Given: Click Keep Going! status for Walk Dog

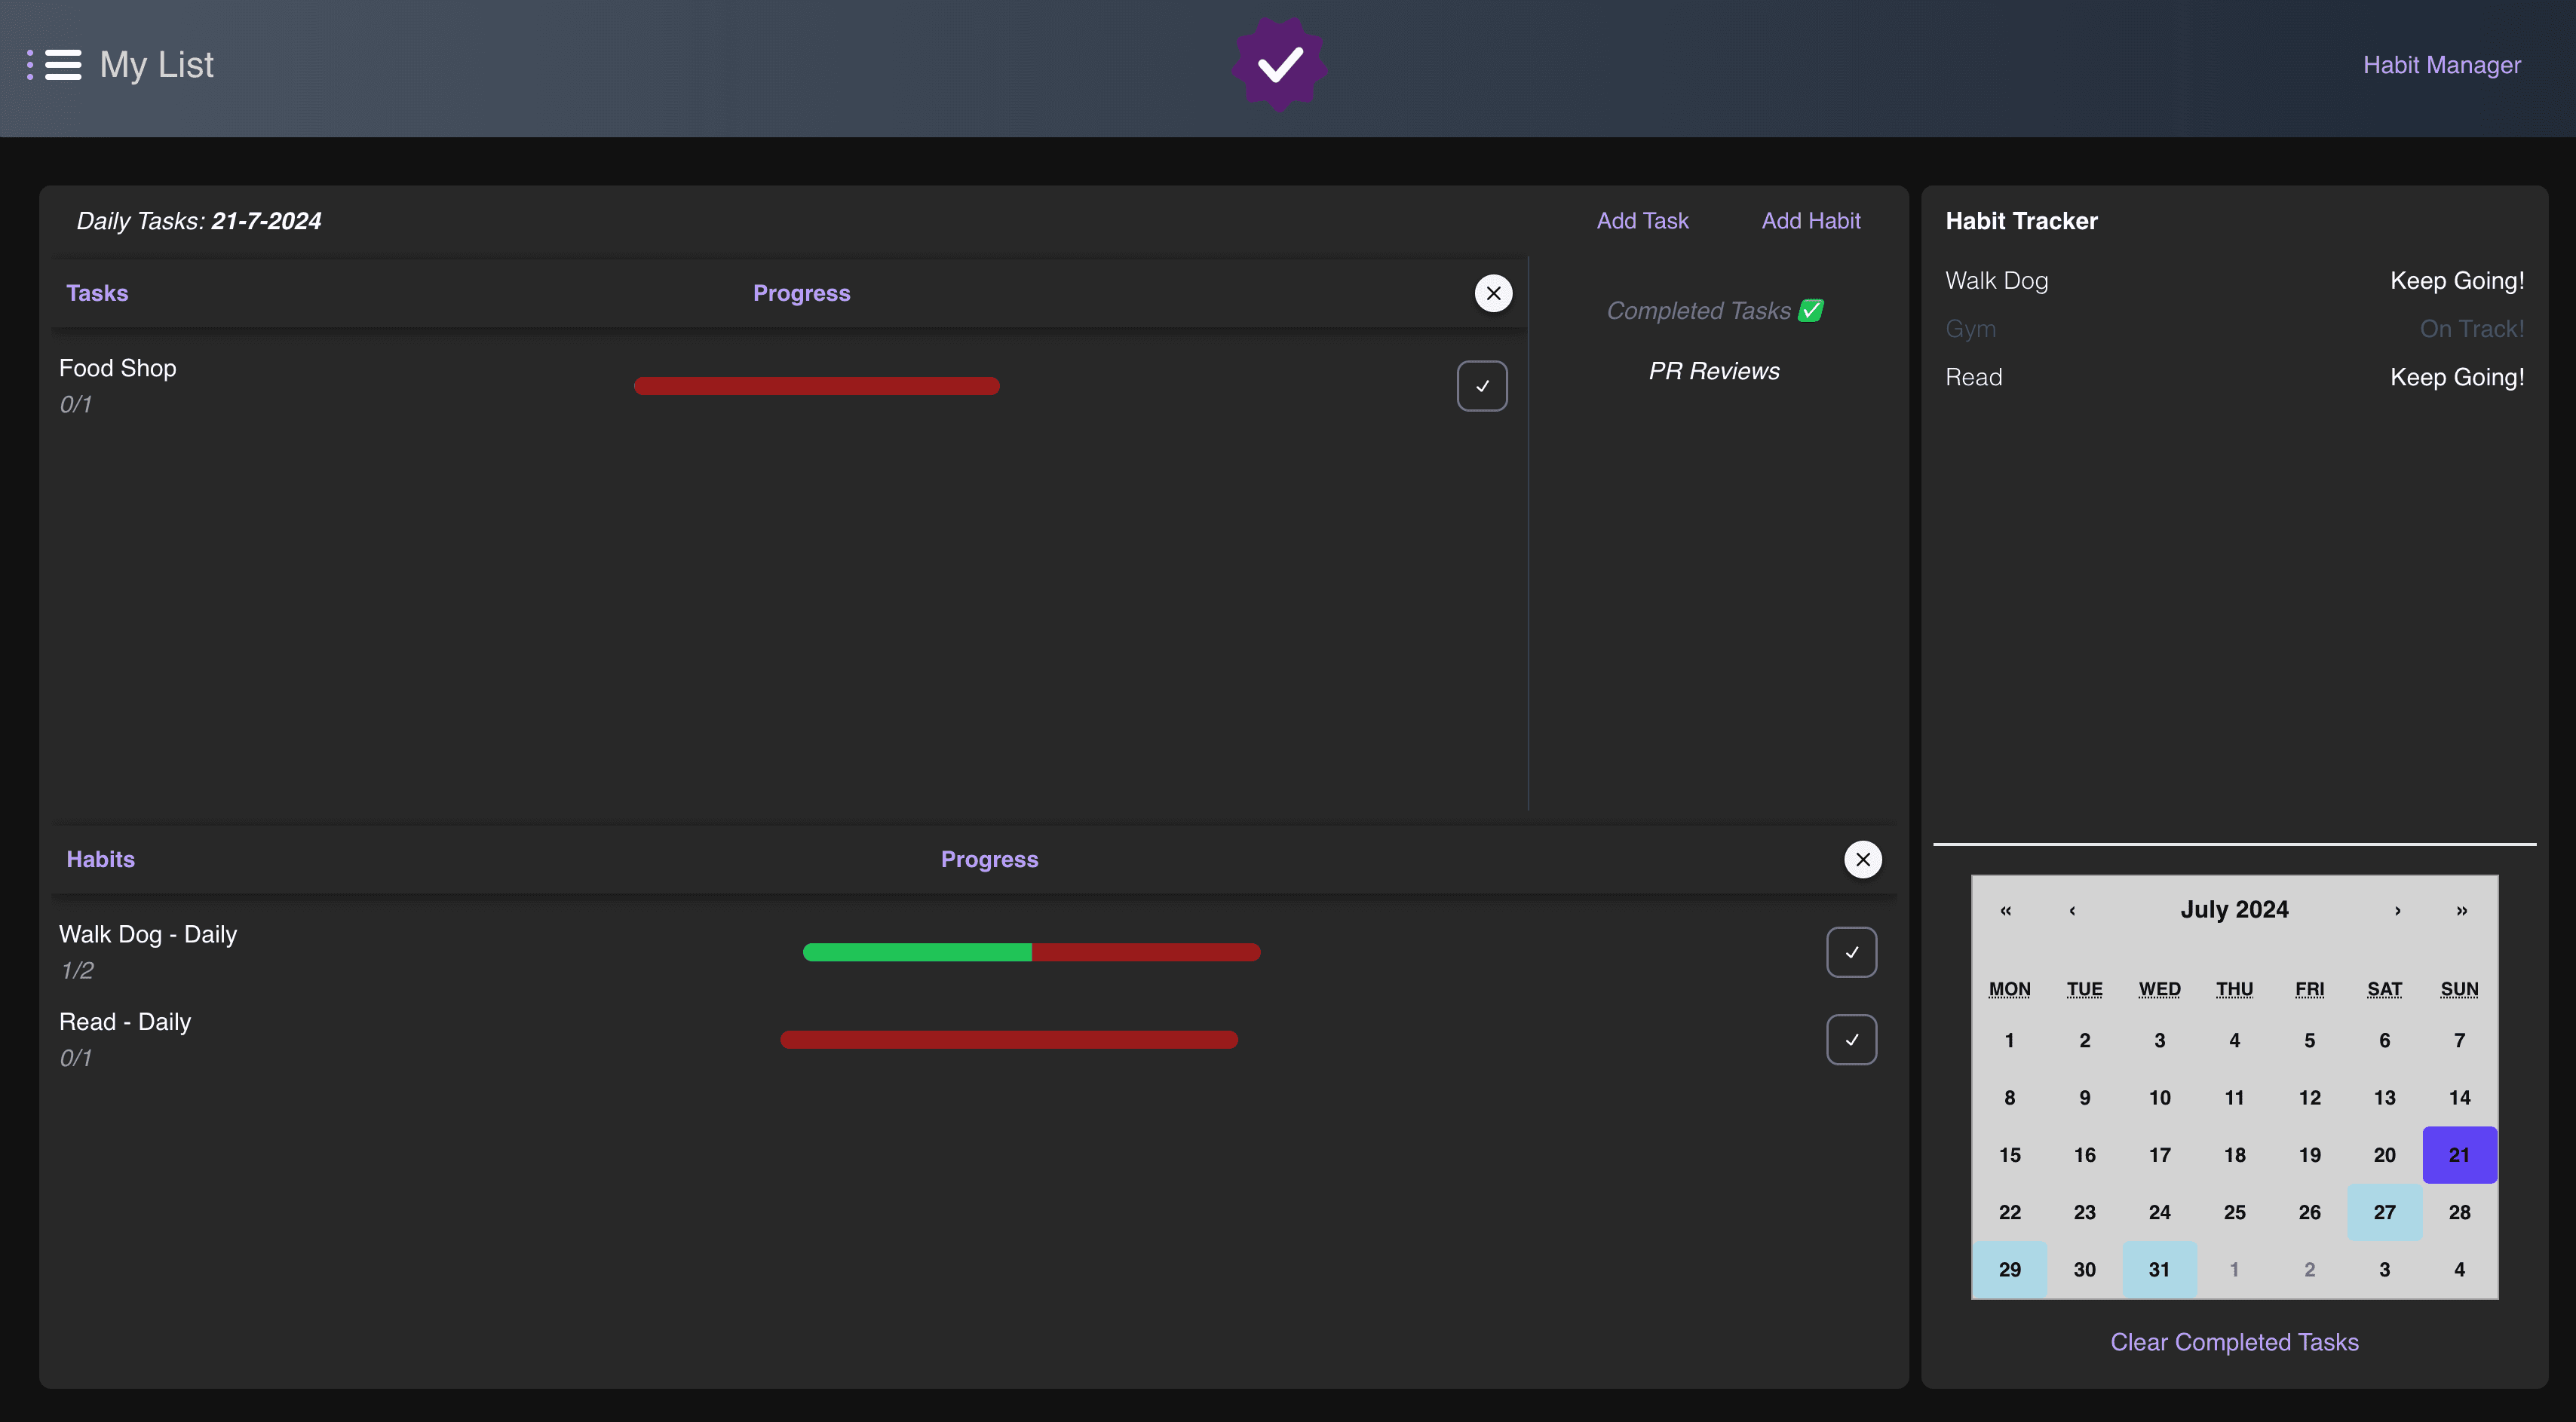Looking at the screenshot, I should [2457, 281].
